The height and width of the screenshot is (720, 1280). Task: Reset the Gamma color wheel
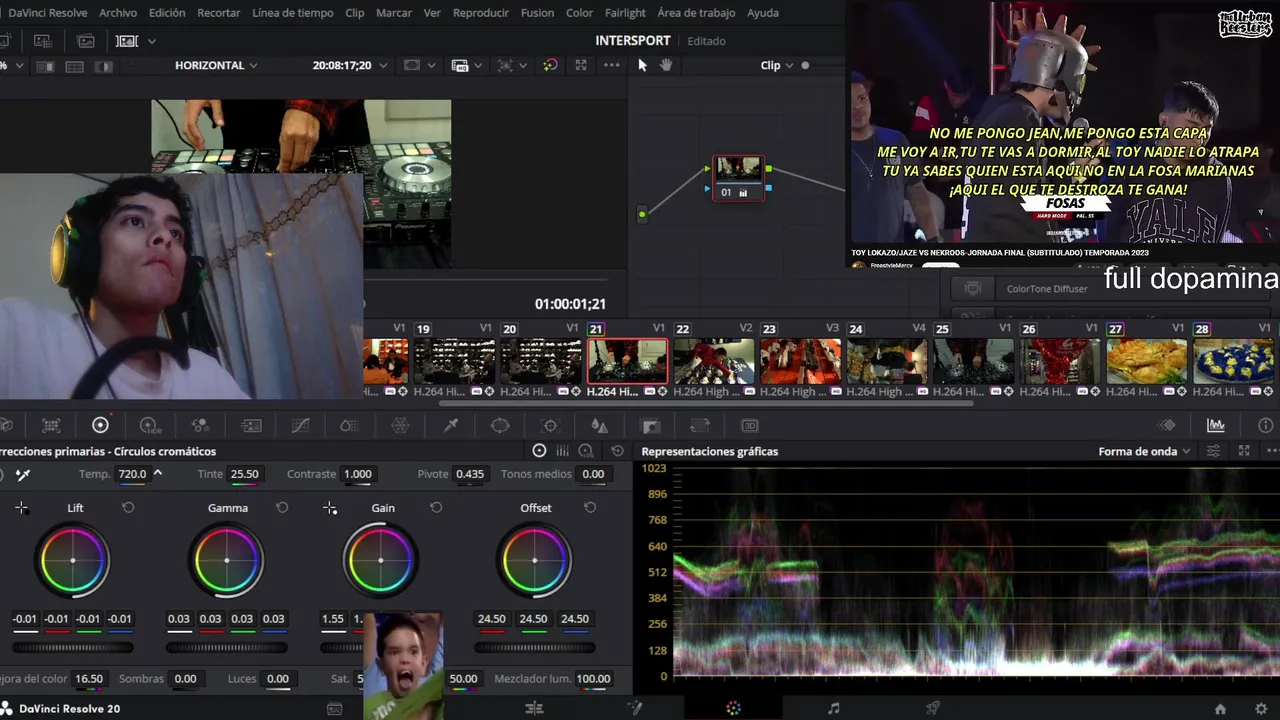[x=282, y=508]
